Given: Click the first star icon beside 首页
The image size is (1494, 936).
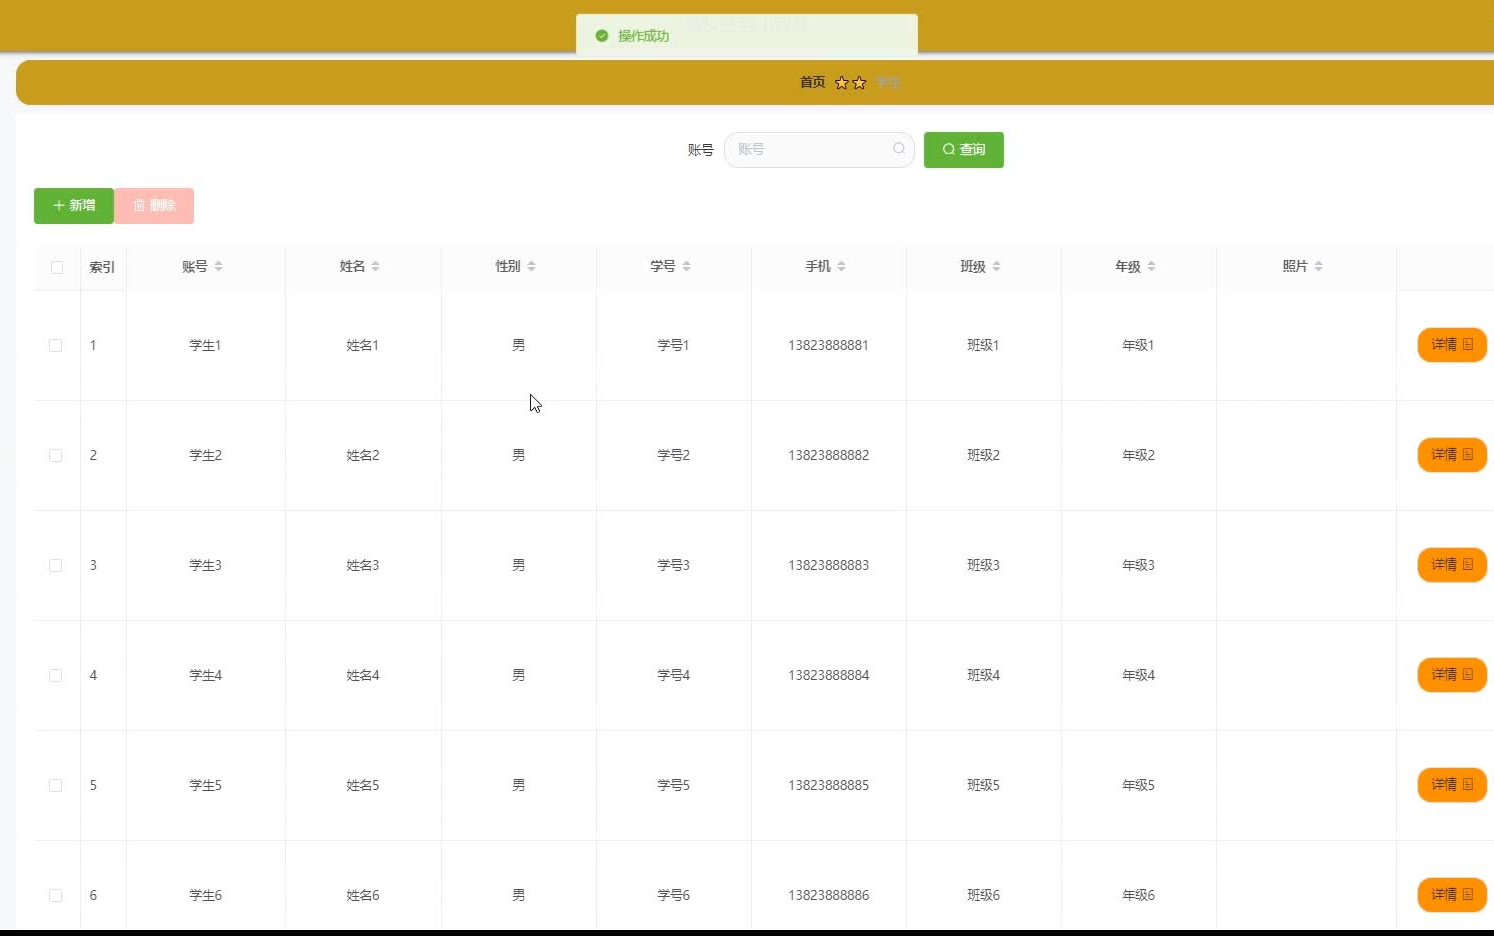Looking at the screenshot, I should pos(842,83).
